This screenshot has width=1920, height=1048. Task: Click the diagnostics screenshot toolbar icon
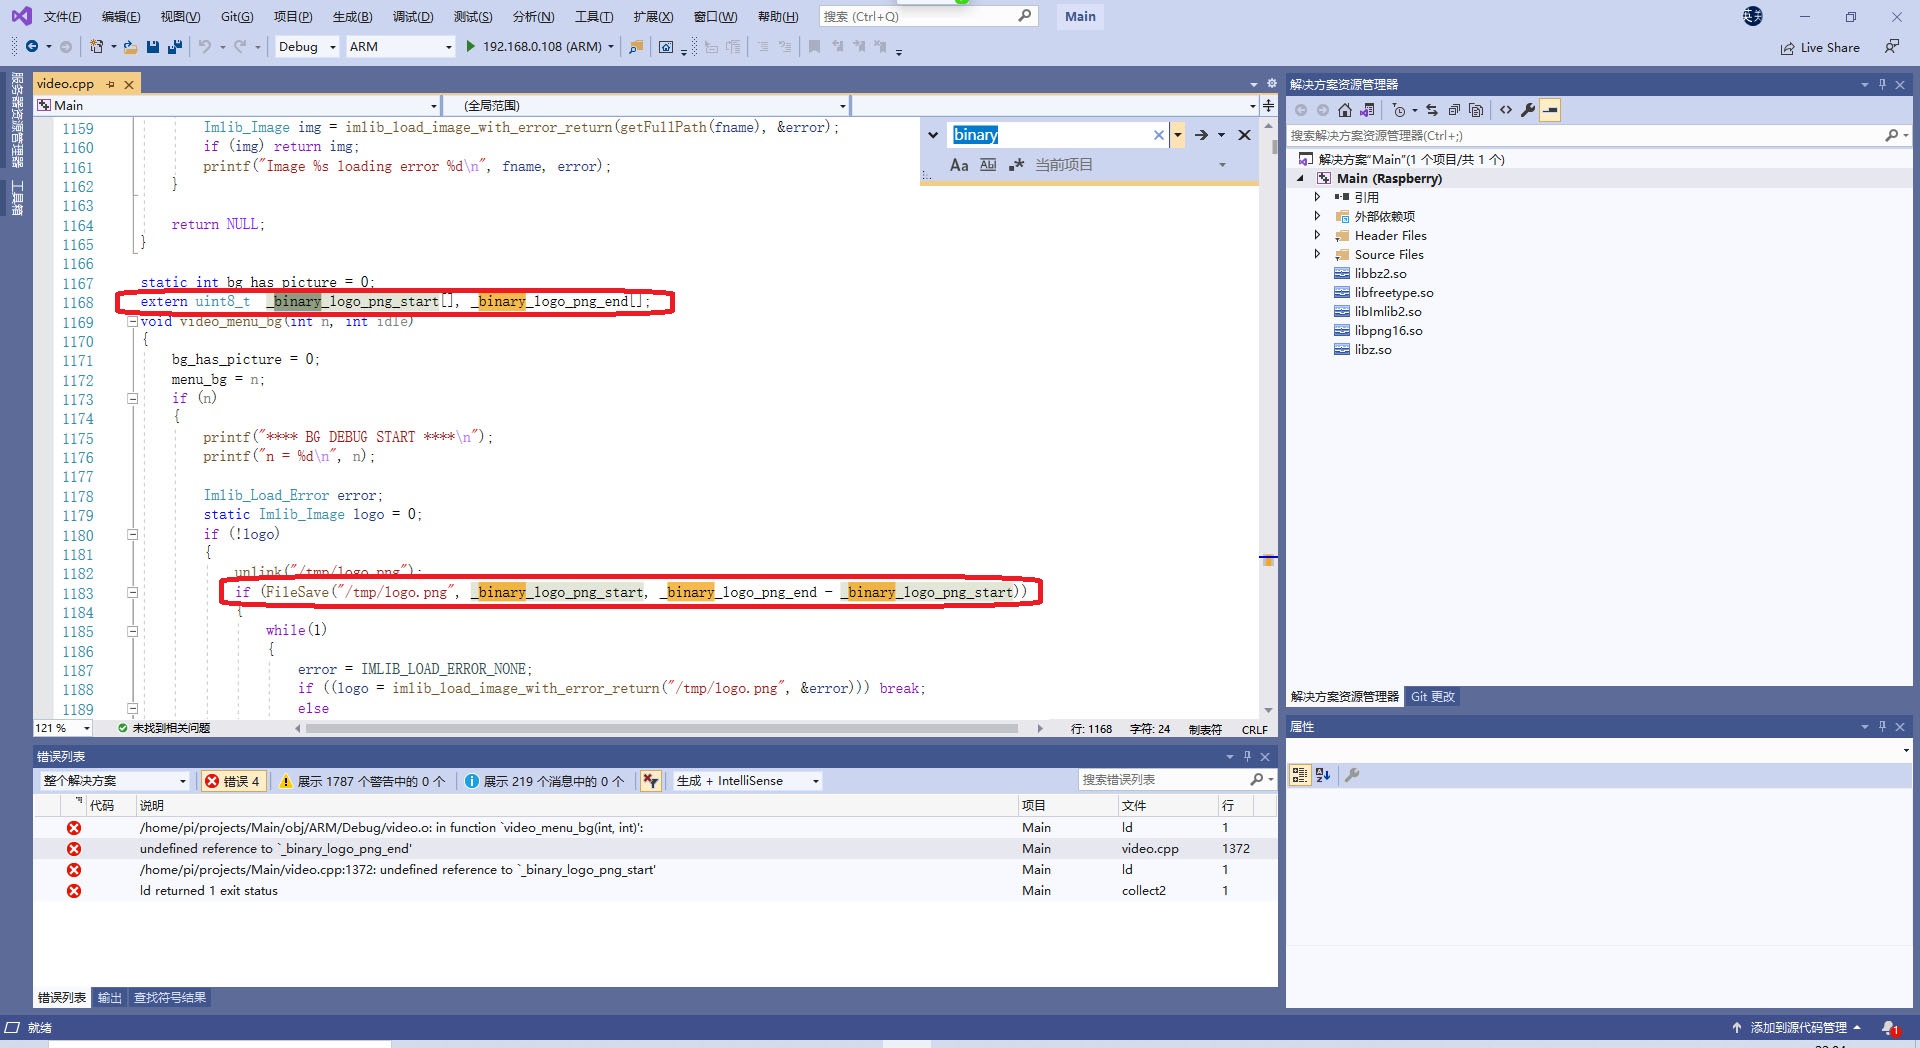666,46
